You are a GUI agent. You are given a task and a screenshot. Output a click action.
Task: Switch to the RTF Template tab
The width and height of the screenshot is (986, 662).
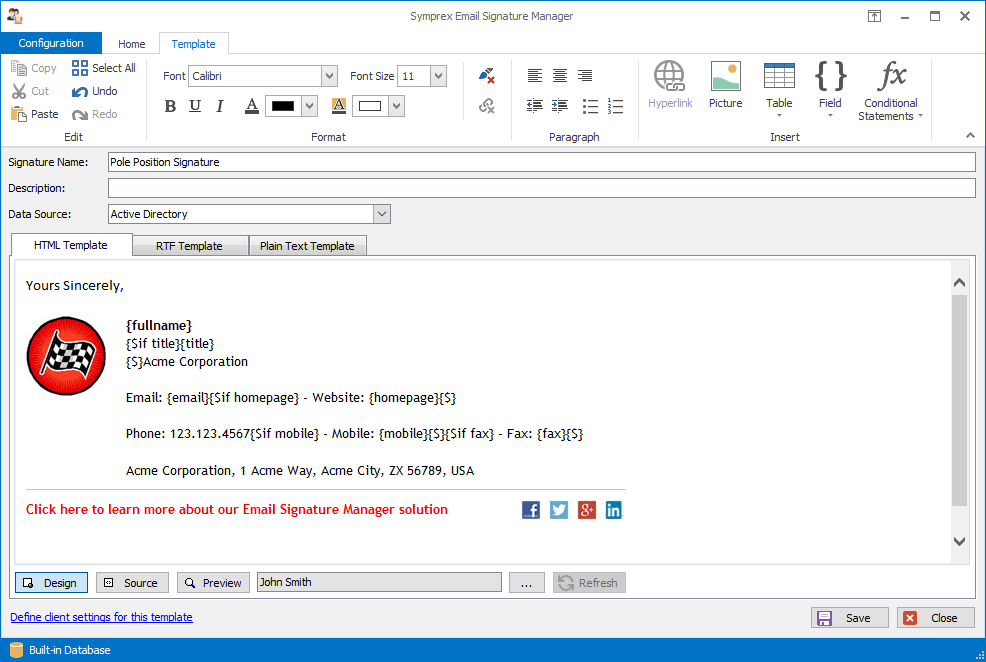[189, 246]
